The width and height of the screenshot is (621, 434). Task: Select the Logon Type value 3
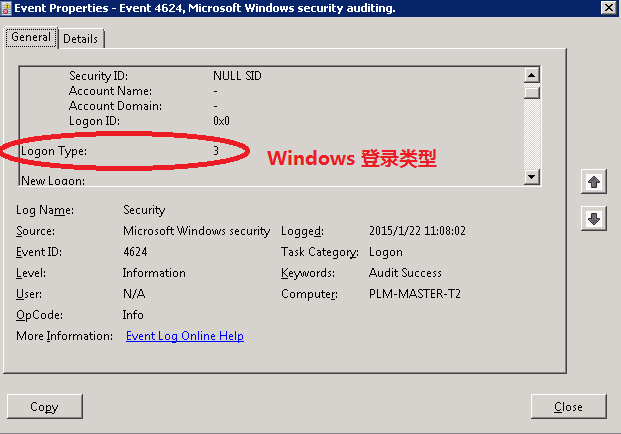pyautogui.click(x=216, y=150)
